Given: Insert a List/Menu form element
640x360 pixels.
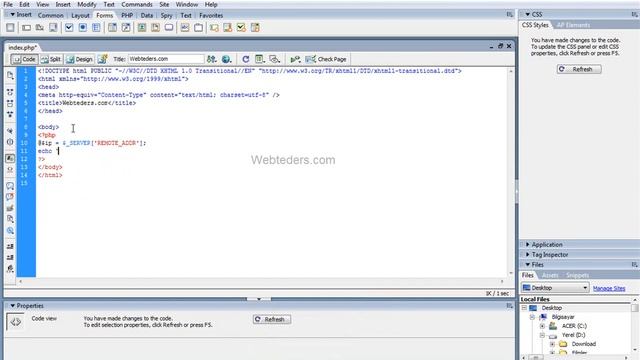Looking at the screenshot, I should click(x=112, y=28).
